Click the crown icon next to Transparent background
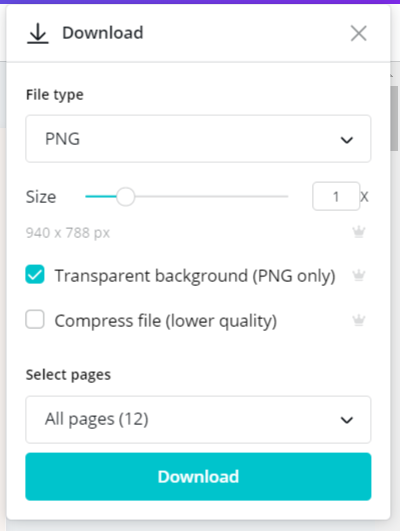The image size is (400, 531). (x=359, y=275)
